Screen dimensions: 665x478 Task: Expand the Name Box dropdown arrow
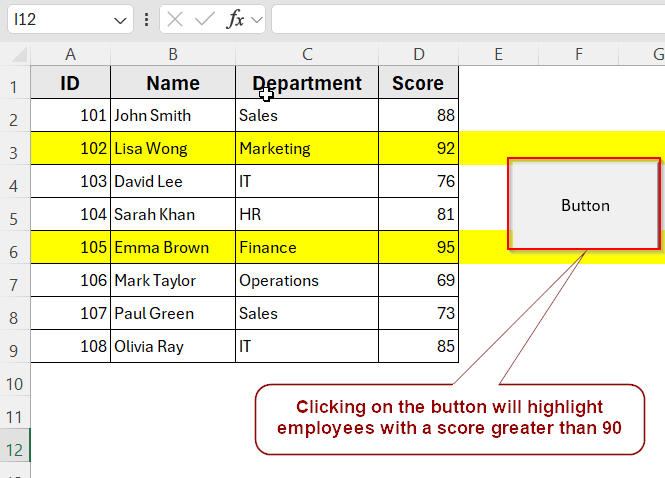tap(120, 20)
